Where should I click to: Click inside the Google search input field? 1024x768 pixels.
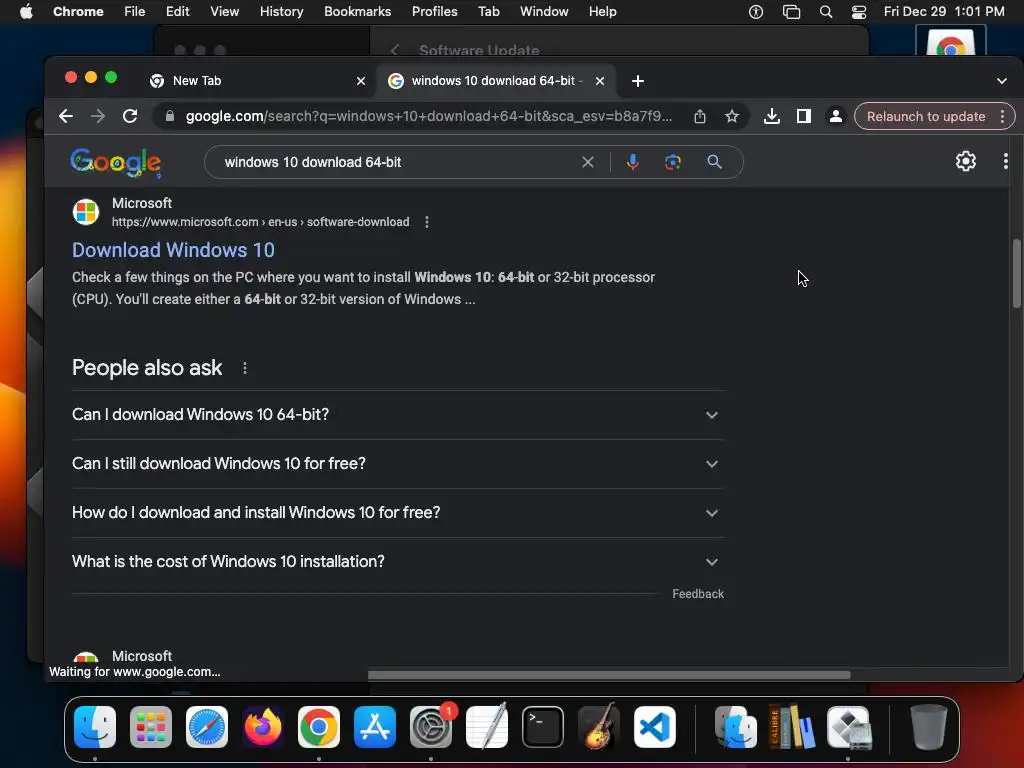point(398,162)
